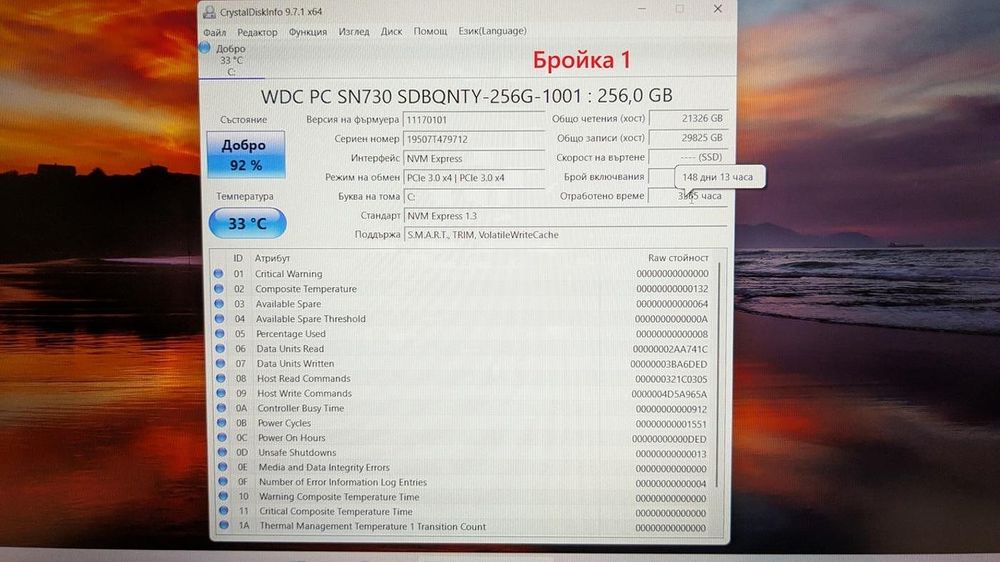Click status dot for Available Spare Threshold row
Screen dimensions: 1000x562
click(219, 318)
